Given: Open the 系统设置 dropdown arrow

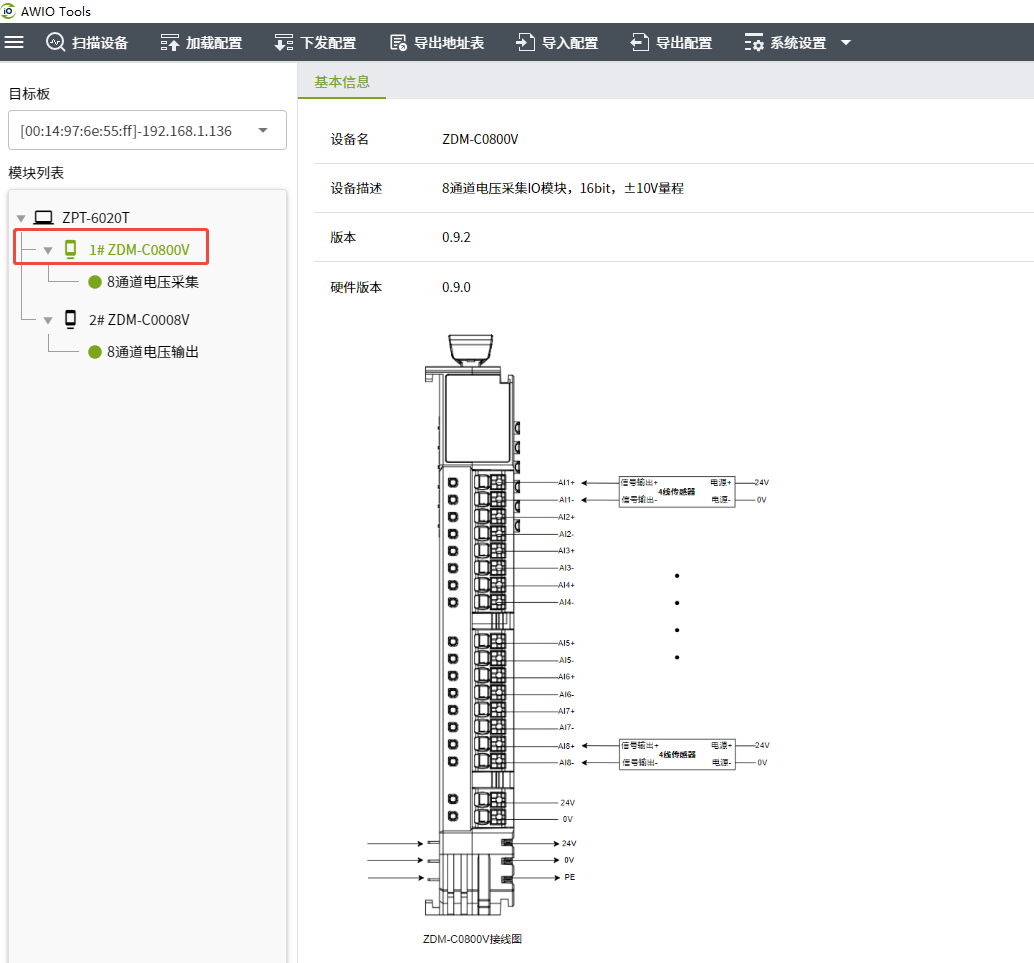Looking at the screenshot, I should (846, 43).
